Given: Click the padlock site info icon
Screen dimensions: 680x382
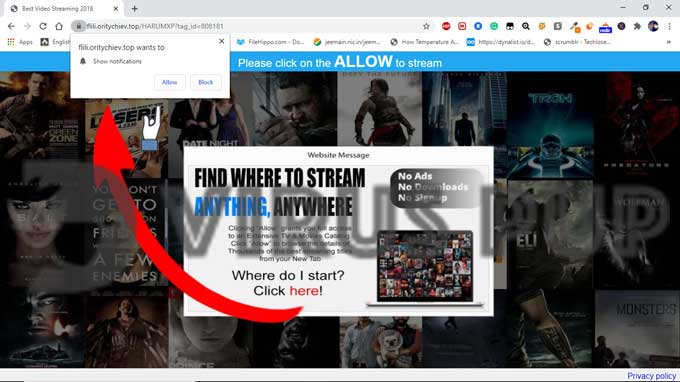Looking at the screenshot, I should coord(78,26).
